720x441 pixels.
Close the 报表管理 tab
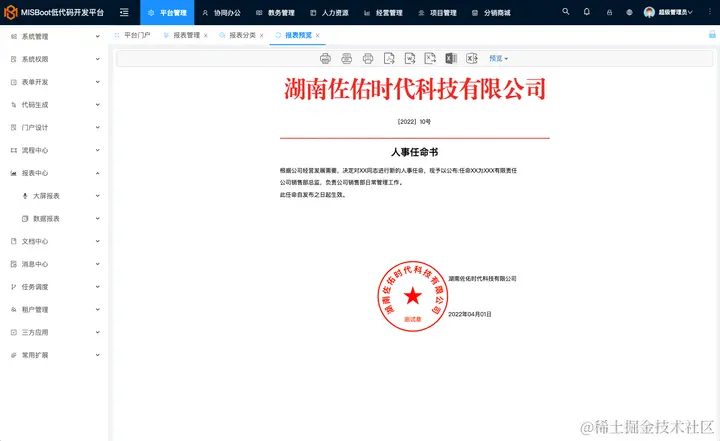[x=206, y=35]
